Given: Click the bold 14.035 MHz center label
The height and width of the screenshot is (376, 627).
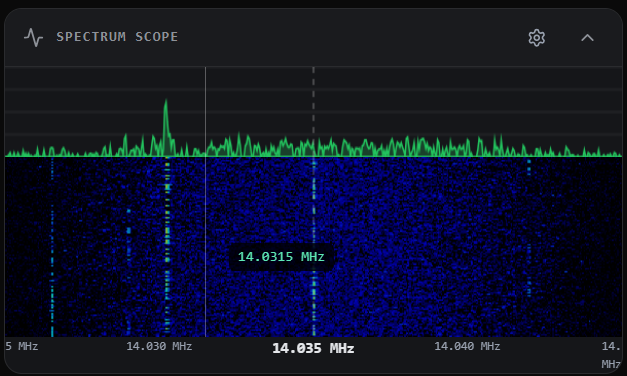Looking at the screenshot, I should point(313,348).
